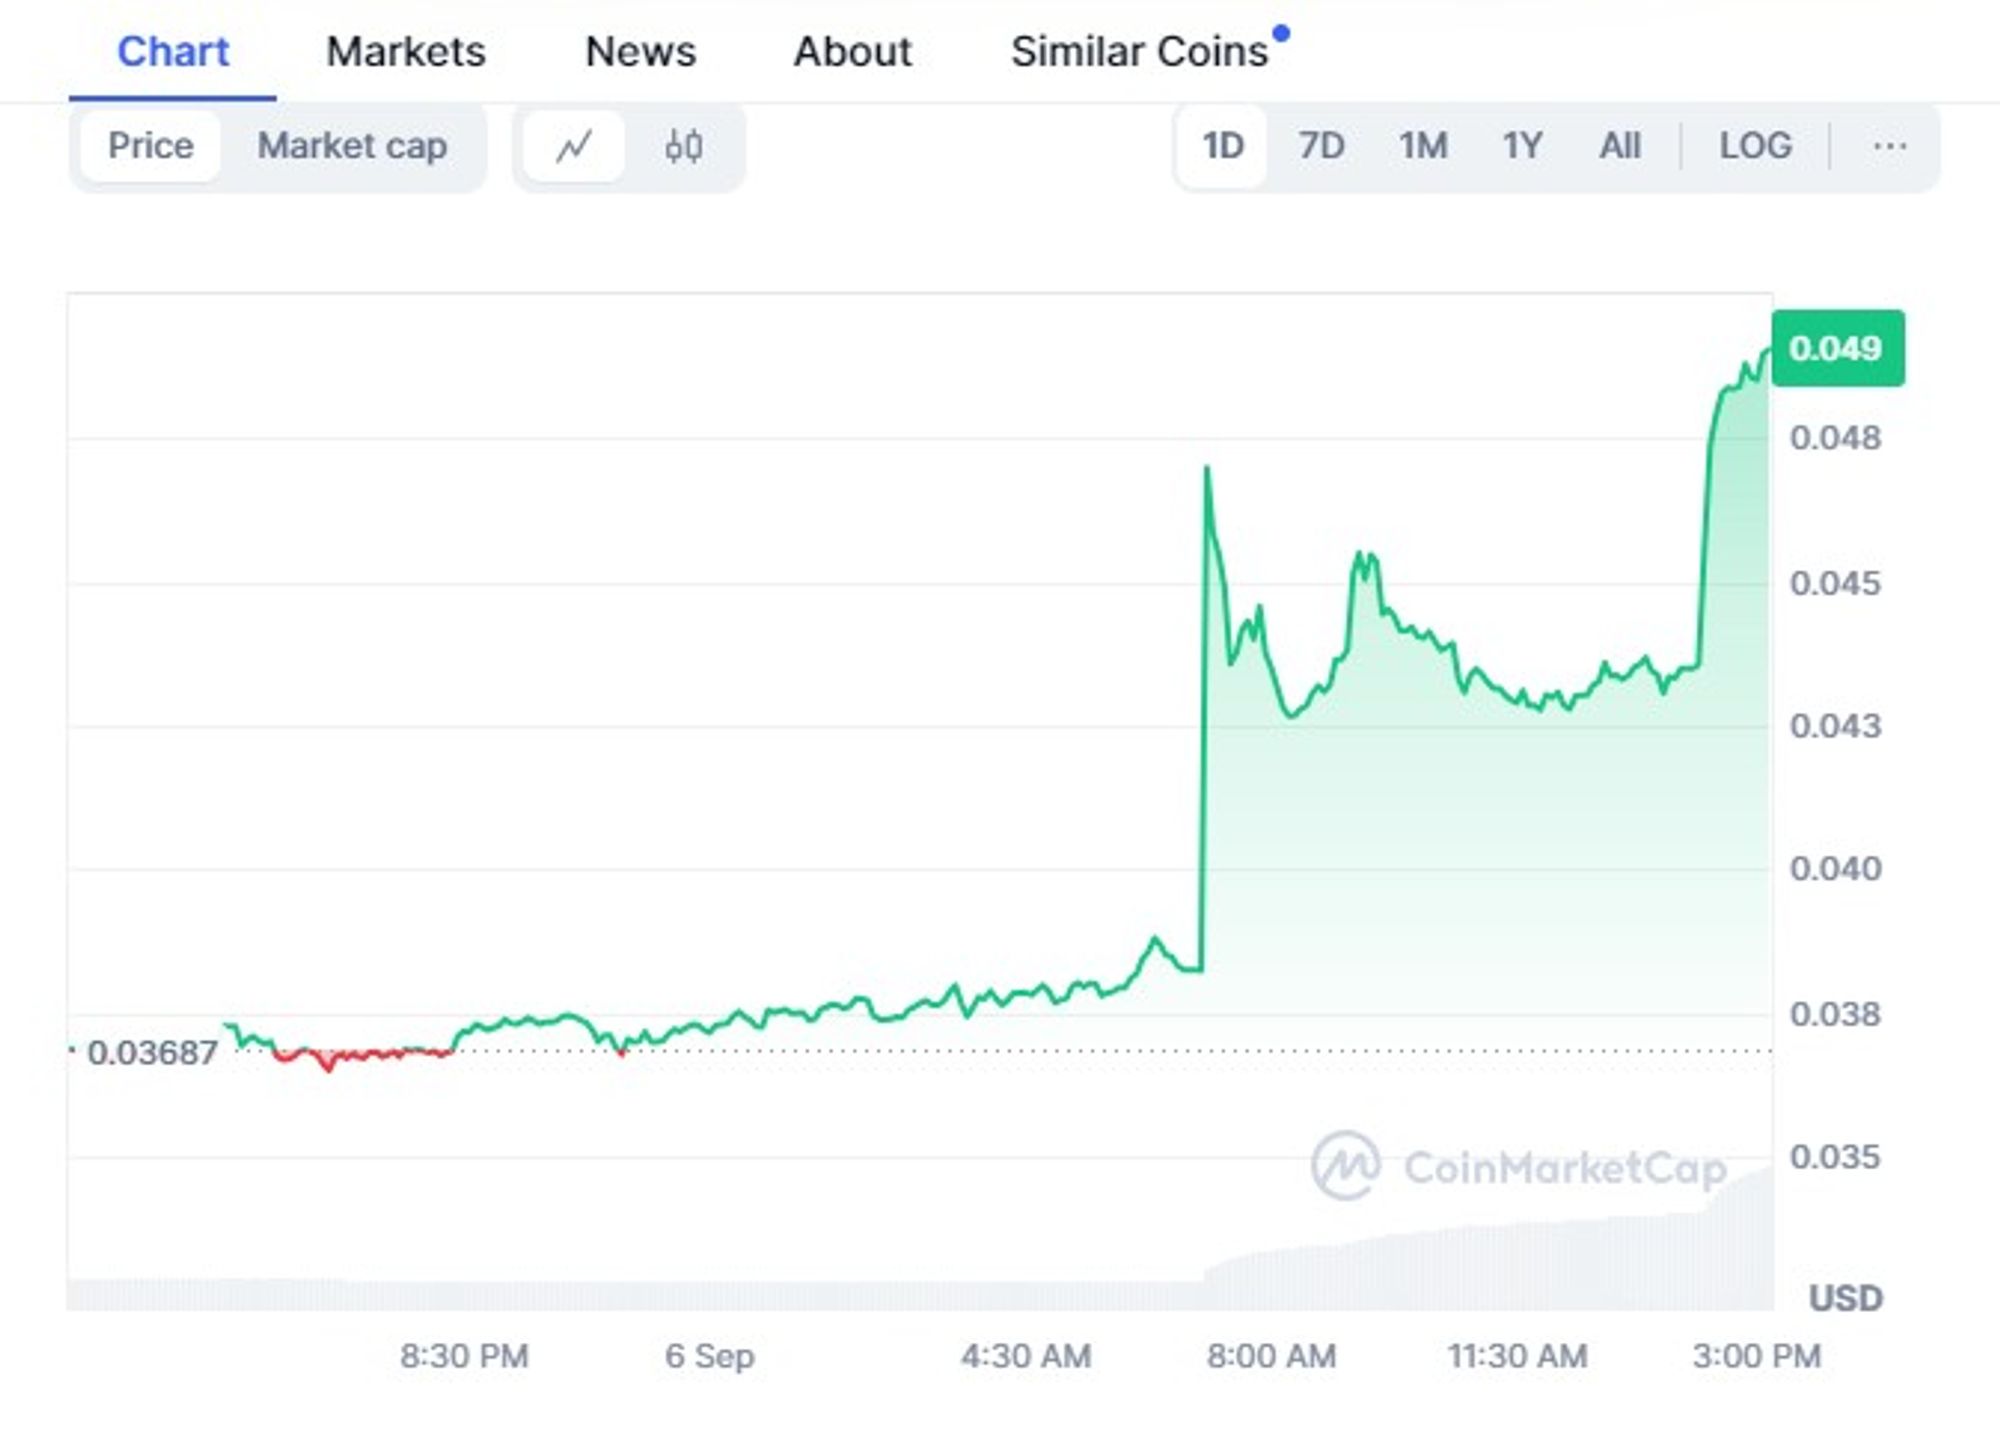Toggle LOG scale on chart
This screenshot has width=2000, height=1435.
tap(1755, 146)
